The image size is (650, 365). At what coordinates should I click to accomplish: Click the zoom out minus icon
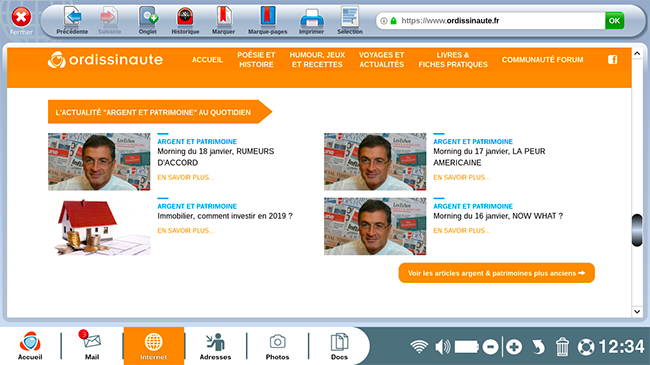490,347
